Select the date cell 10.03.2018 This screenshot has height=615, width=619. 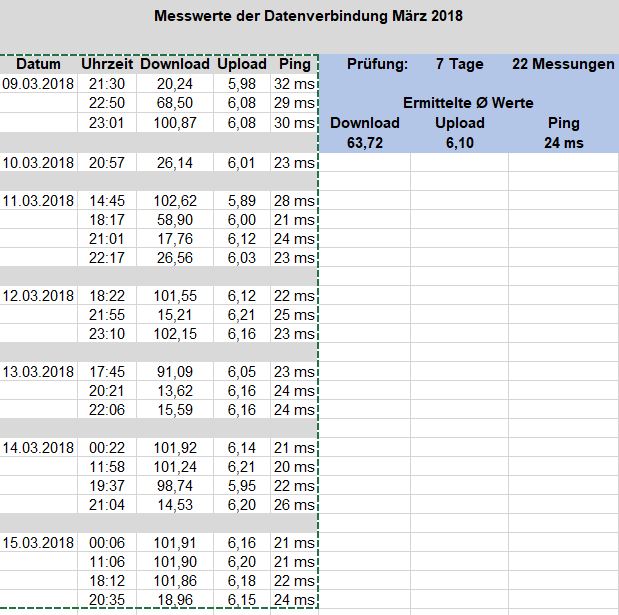coord(38,163)
